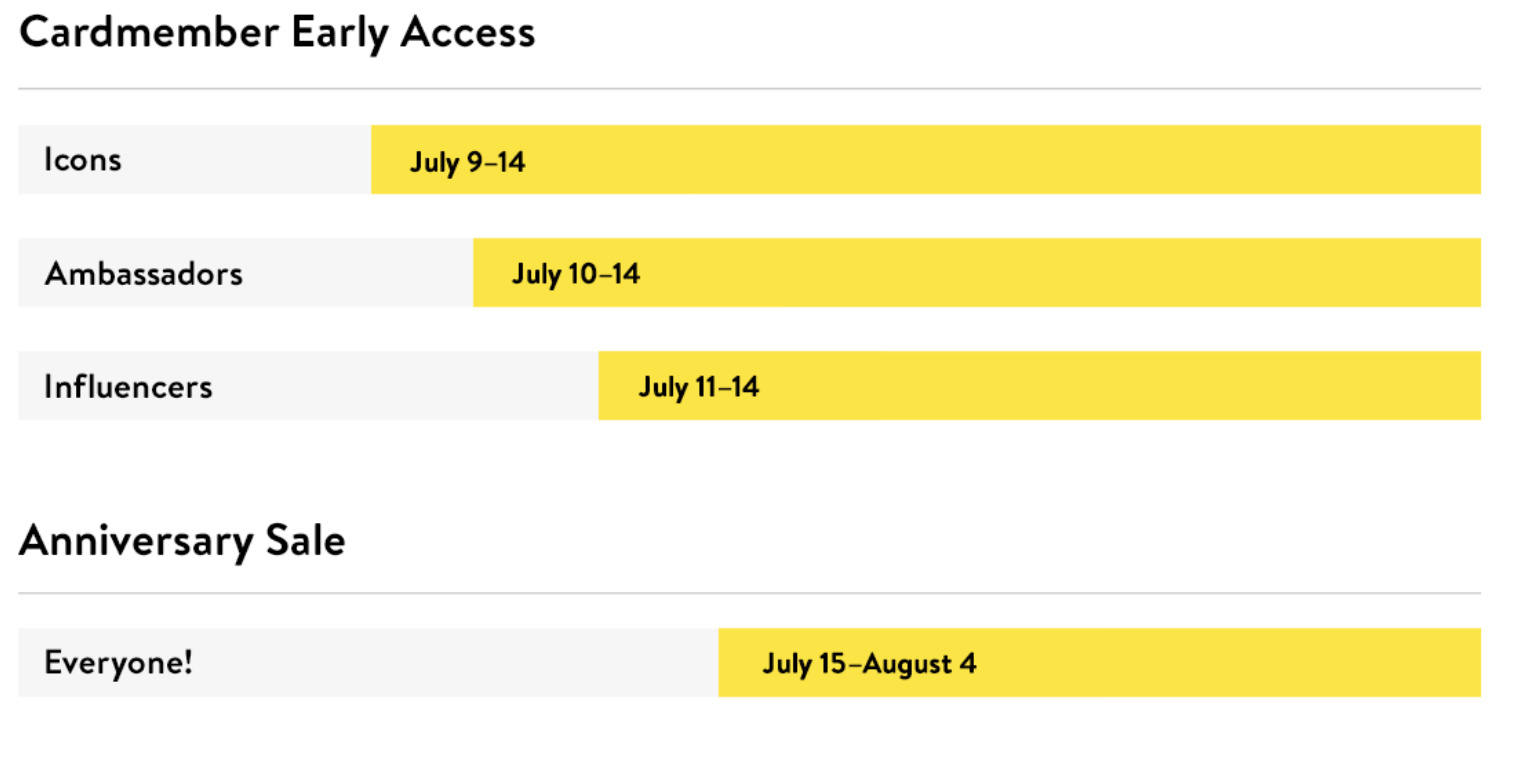This screenshot has width=1517, height=767.
Task: Click the Cardmember Early Access heading
Action: click(x=277, y=33)
